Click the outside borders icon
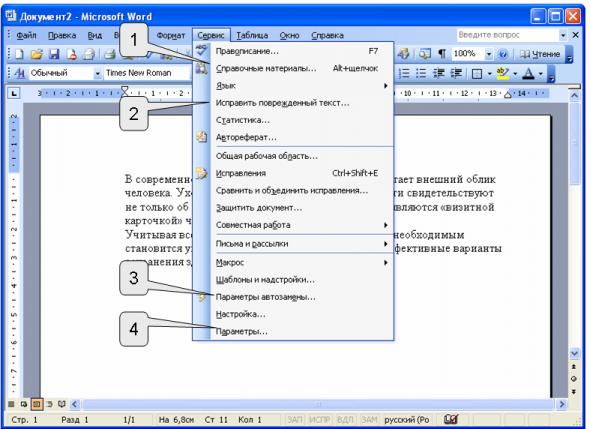The image size is (590, 429). [x=477, y=73]
